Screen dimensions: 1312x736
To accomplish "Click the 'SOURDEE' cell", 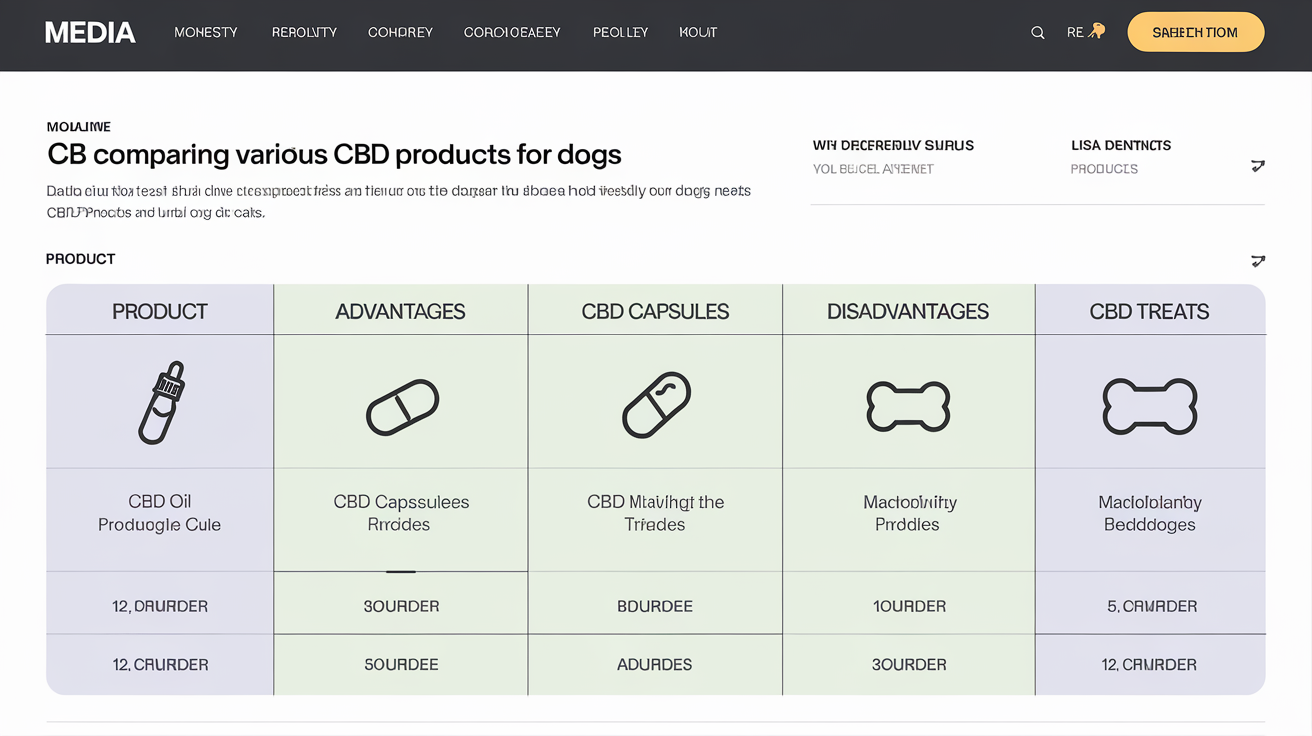I will [x=400, y=665].
